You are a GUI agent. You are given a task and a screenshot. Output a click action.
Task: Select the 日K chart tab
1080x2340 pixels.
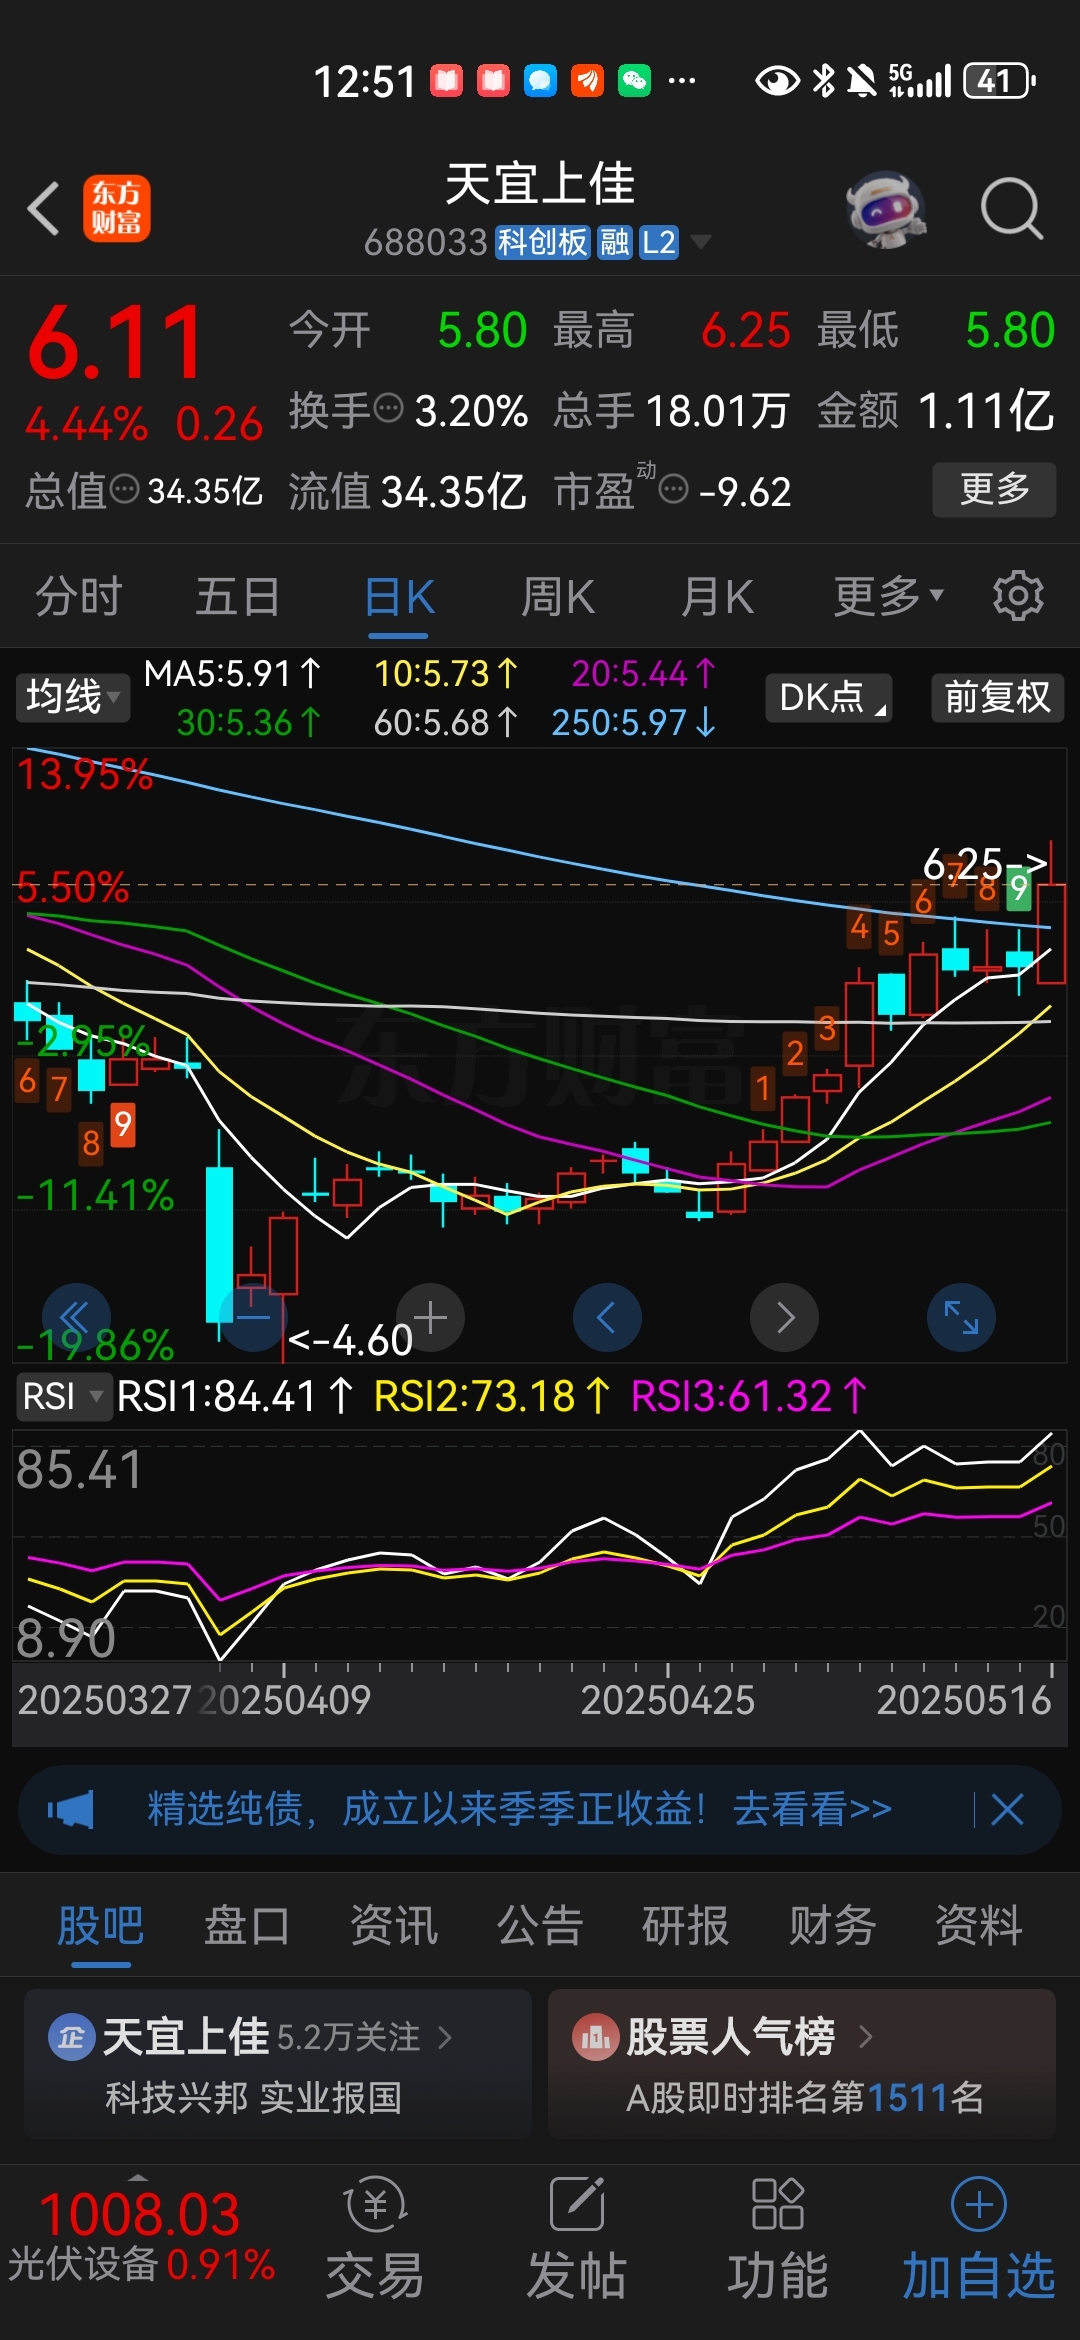point(398,597)
